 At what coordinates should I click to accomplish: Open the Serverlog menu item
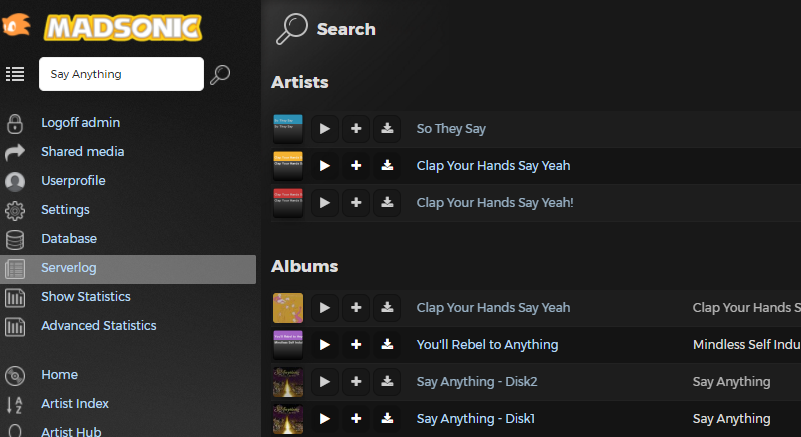click(x=69, y=268)
